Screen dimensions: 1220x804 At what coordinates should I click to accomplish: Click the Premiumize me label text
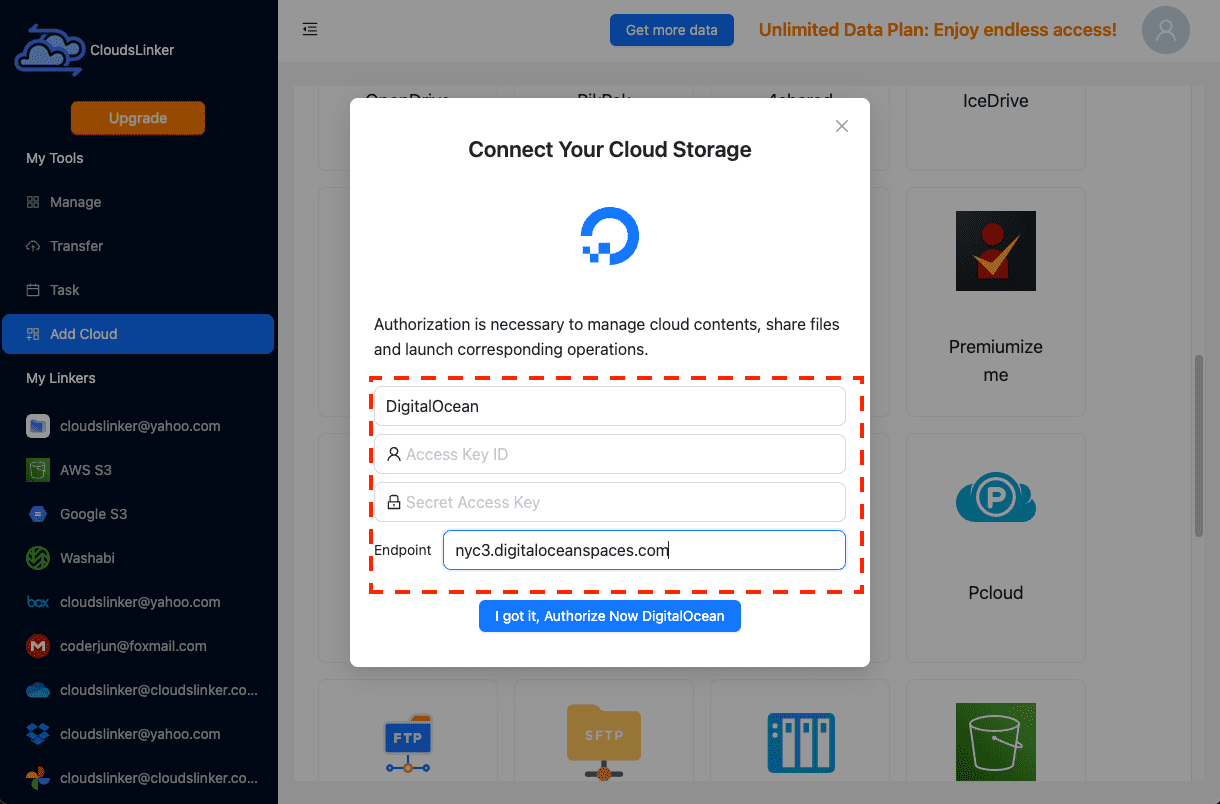pyautogui.click(x=996, y=361)
